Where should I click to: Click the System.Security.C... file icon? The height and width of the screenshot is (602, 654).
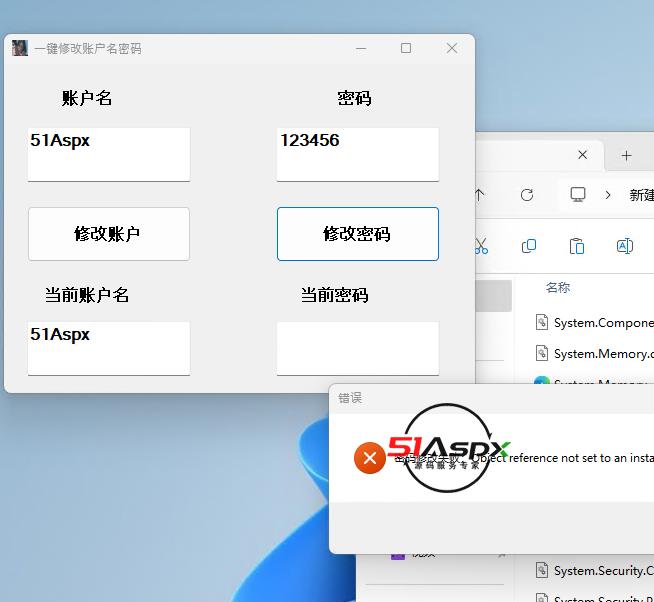tap(542, 570)
